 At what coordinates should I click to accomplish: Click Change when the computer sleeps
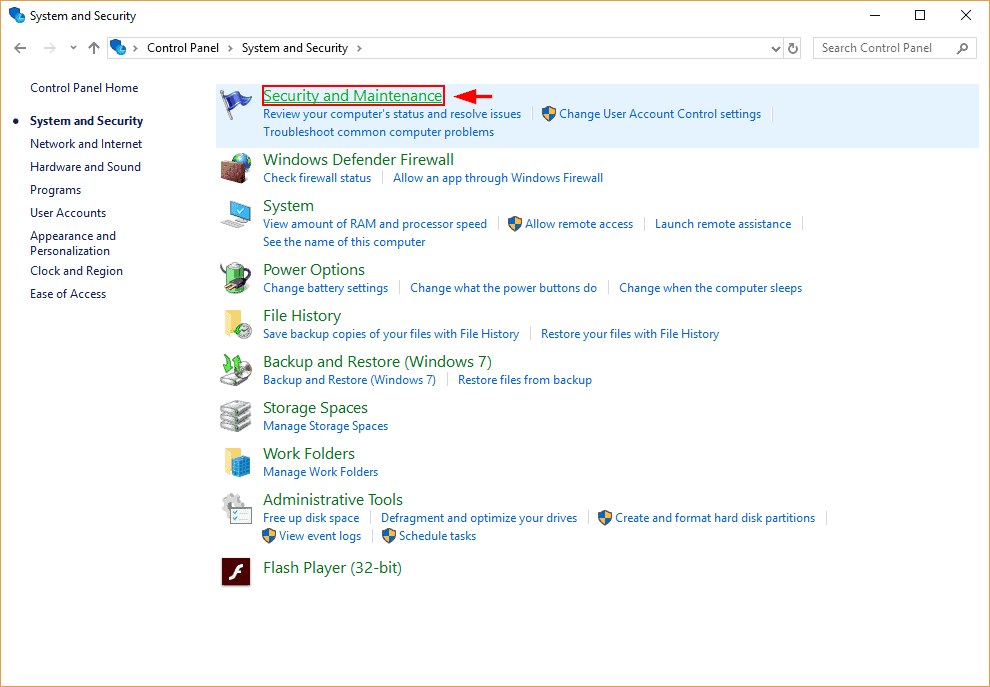(x=710, y=288)
